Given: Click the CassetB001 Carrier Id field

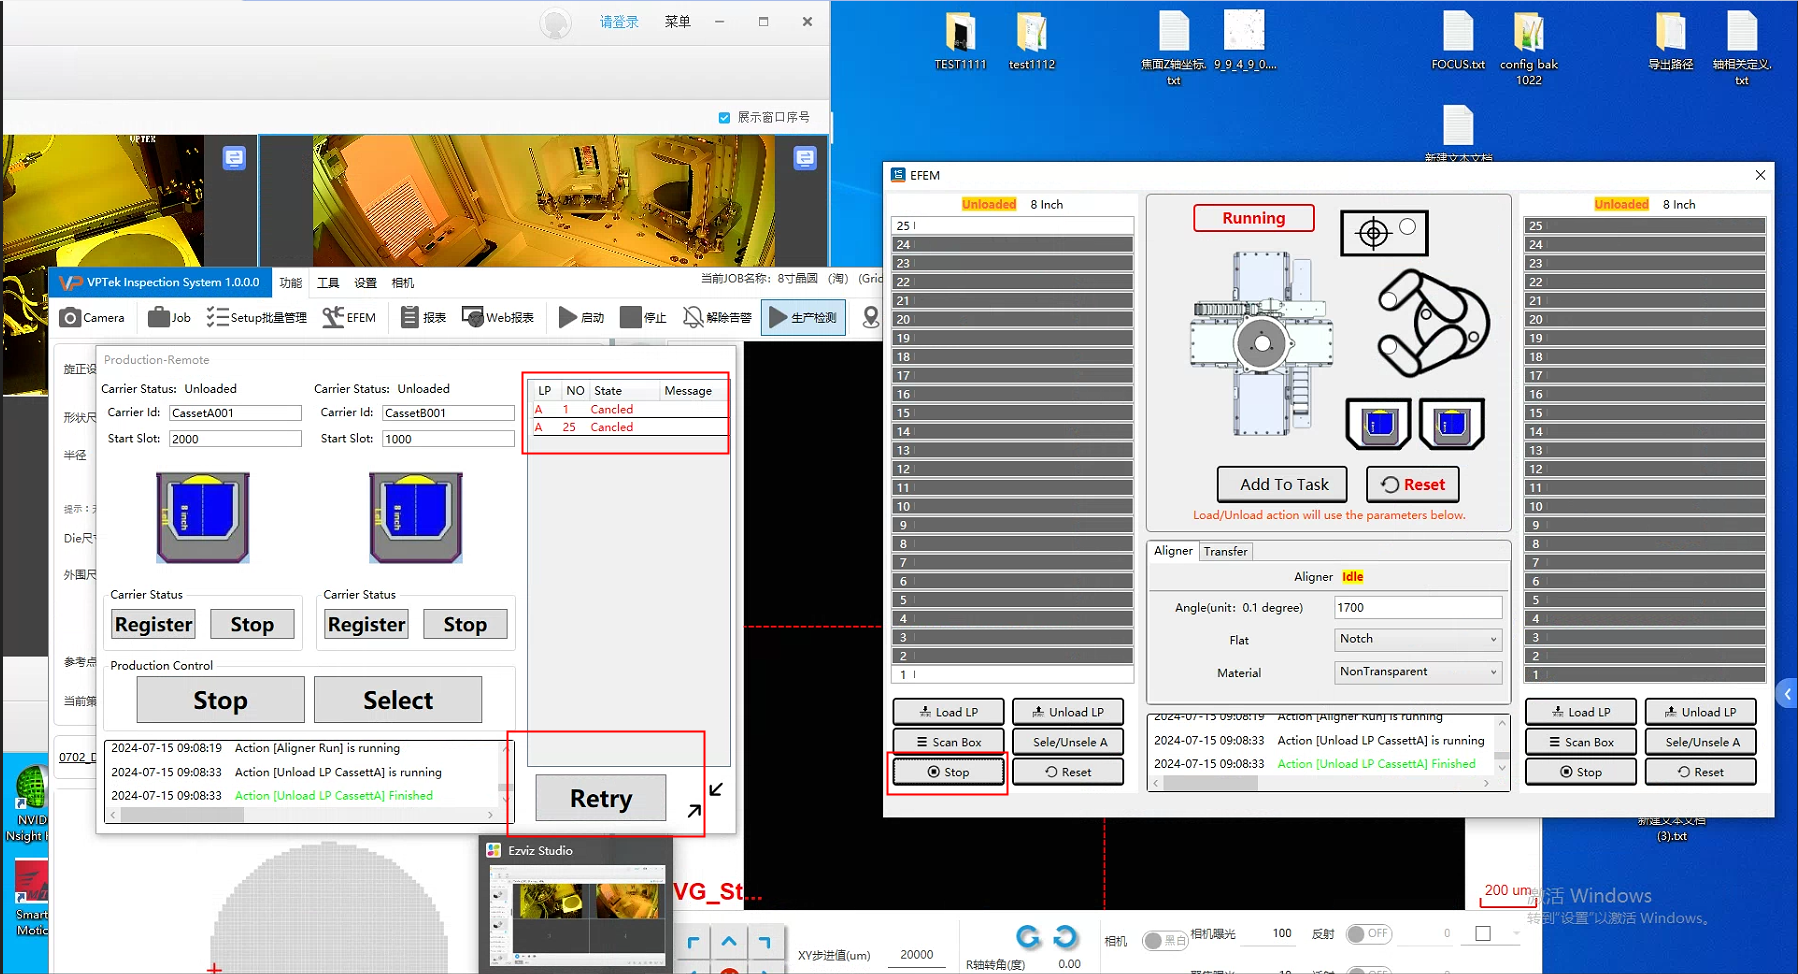Looking at the screenshot, I should (448, 413).
